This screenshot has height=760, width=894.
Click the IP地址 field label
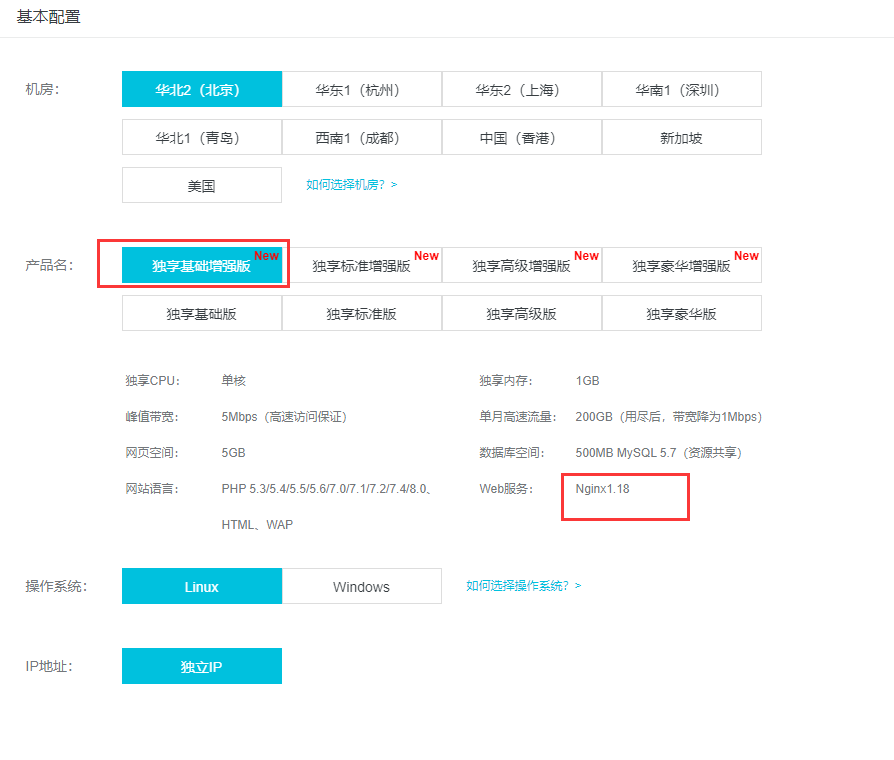[x=49, y=666]
